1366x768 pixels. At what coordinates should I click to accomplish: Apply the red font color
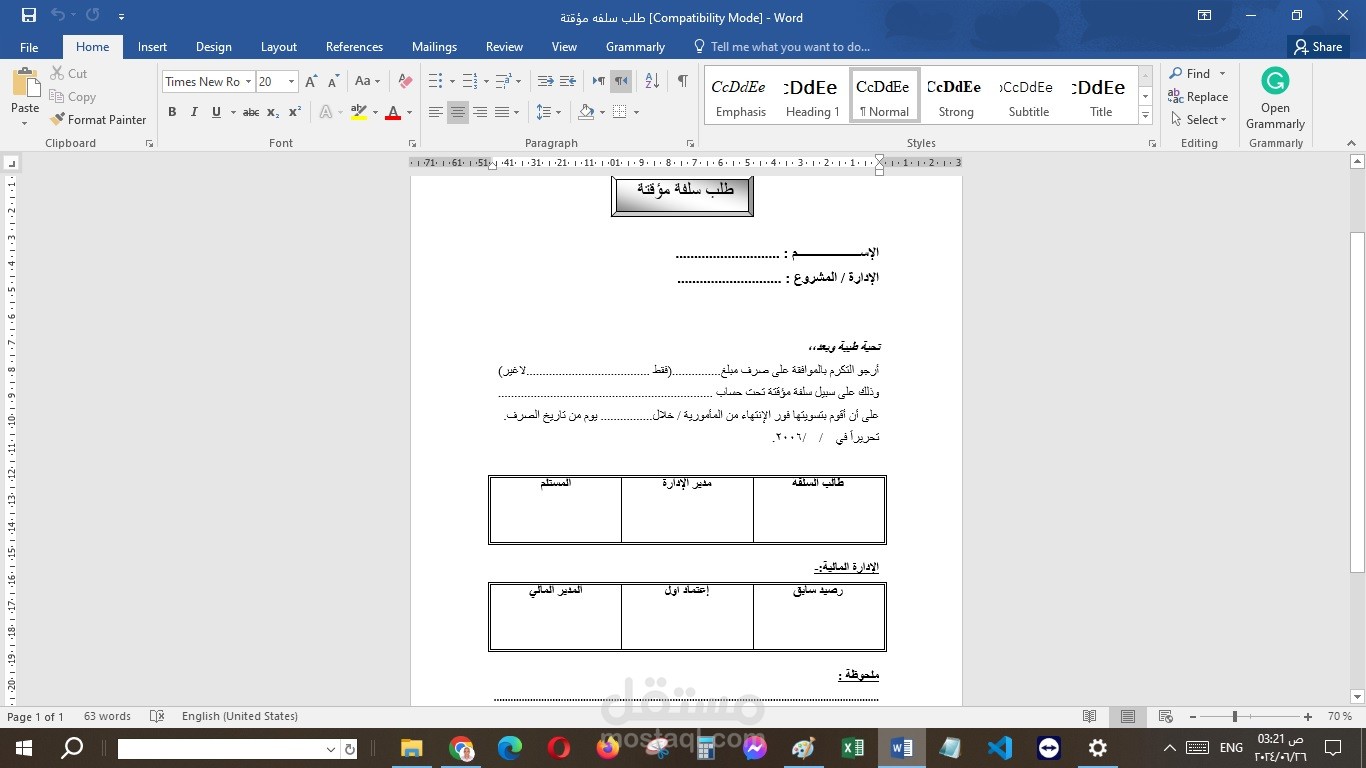coord(393,112)
